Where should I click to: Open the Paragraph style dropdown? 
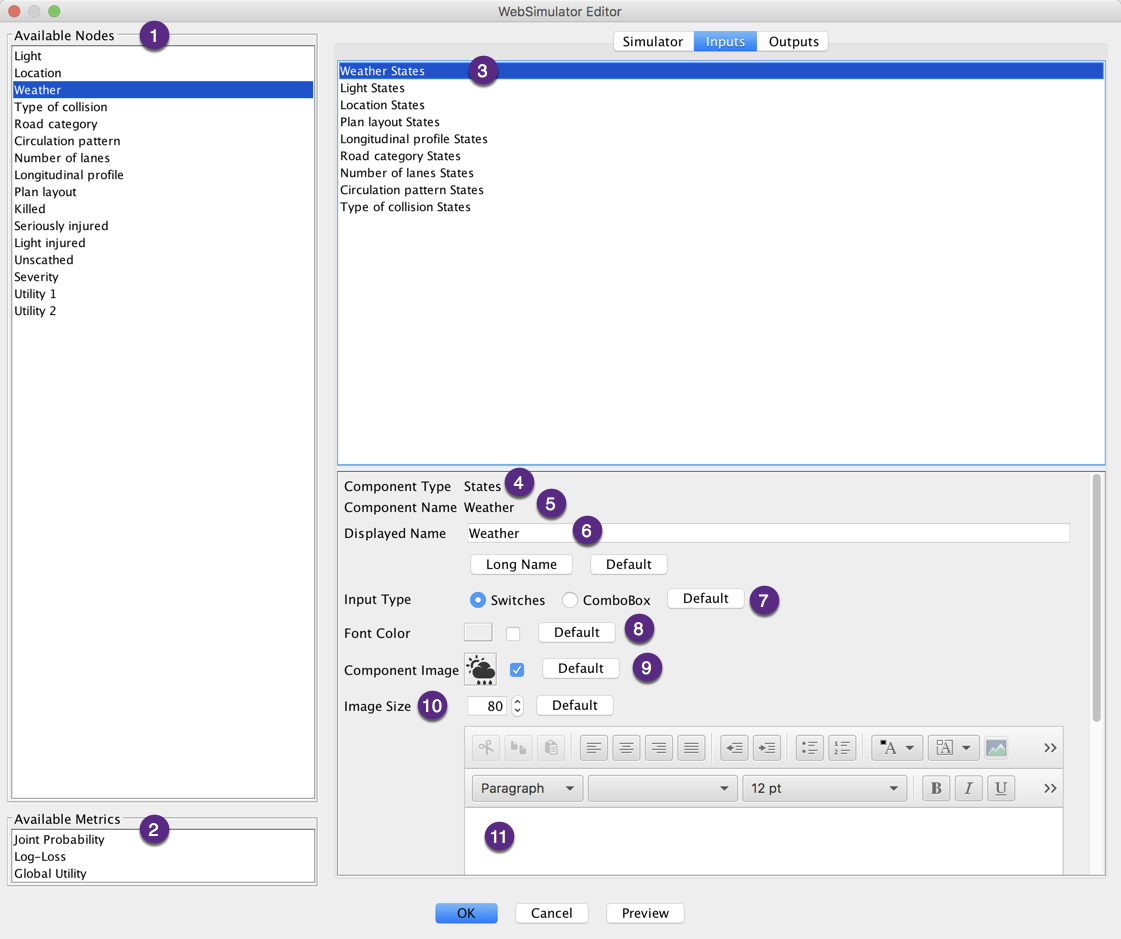pyautogui.click(x=527, y=788)
